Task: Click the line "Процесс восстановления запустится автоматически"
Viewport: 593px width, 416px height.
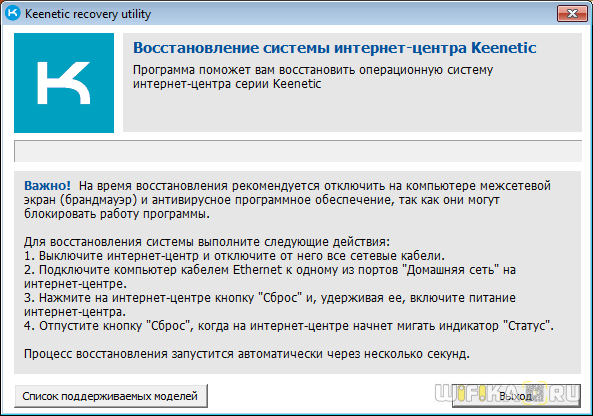Action: pos(247,354)
